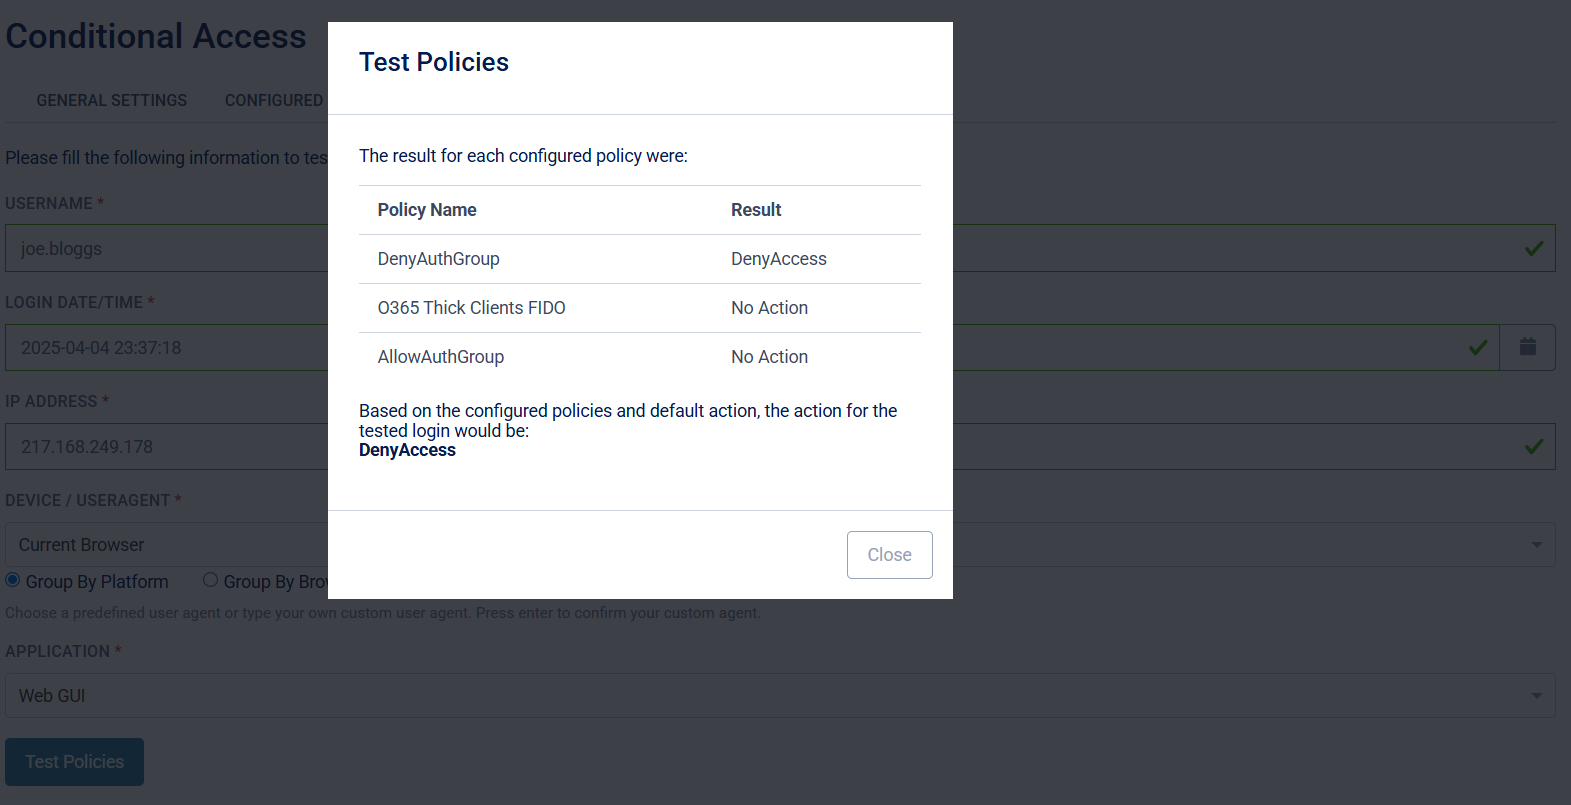Select the AllowAuthGroup policy name

coord(440,356)
